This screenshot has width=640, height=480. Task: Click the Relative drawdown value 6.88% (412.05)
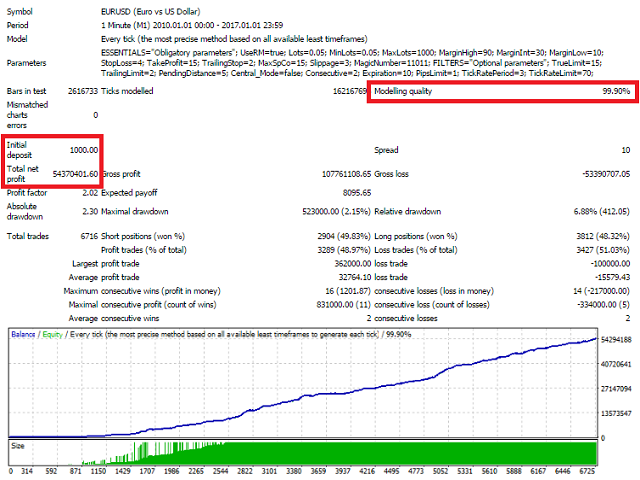602,211
